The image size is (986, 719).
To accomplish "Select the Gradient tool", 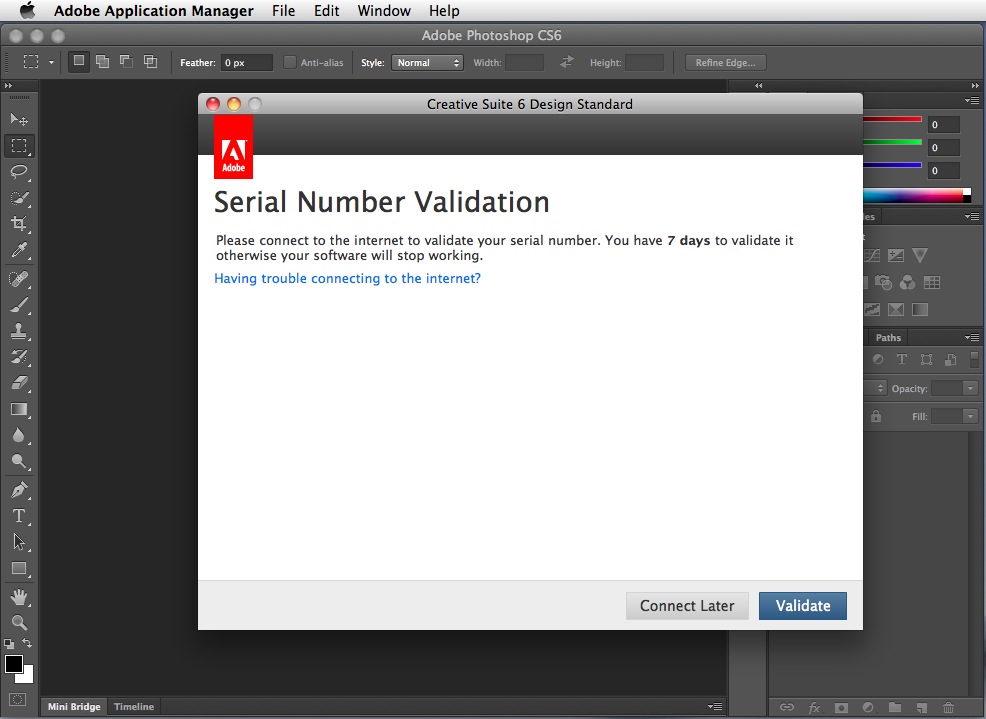I will pyautogui.click(x=18, y=410).
